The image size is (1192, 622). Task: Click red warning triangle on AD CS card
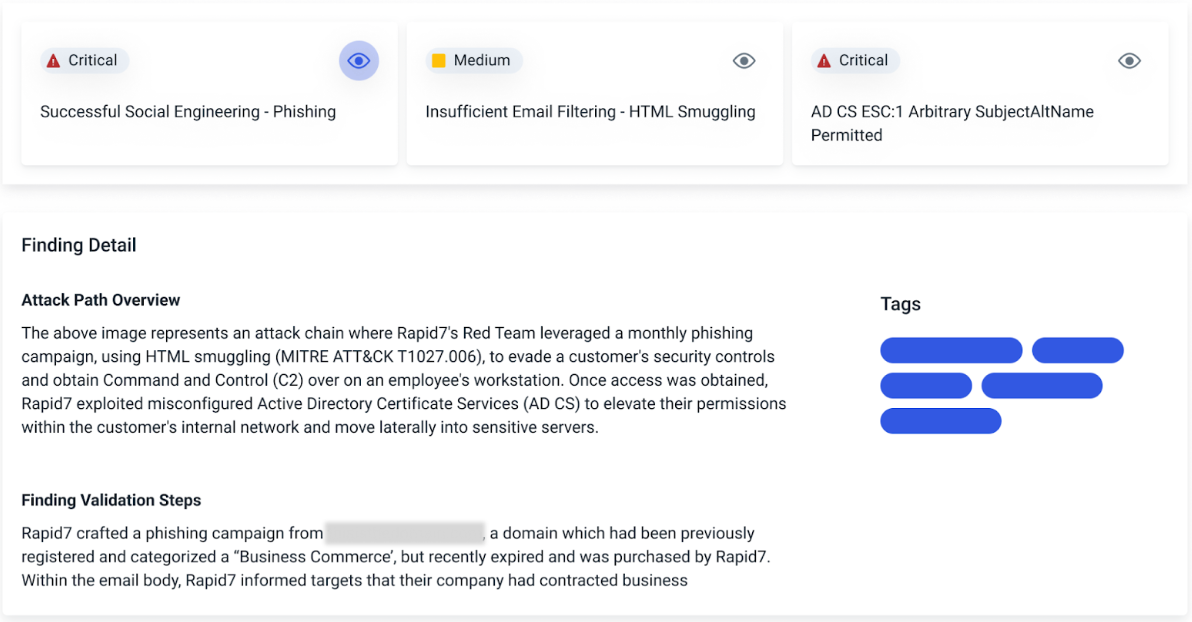pos(824,61)
